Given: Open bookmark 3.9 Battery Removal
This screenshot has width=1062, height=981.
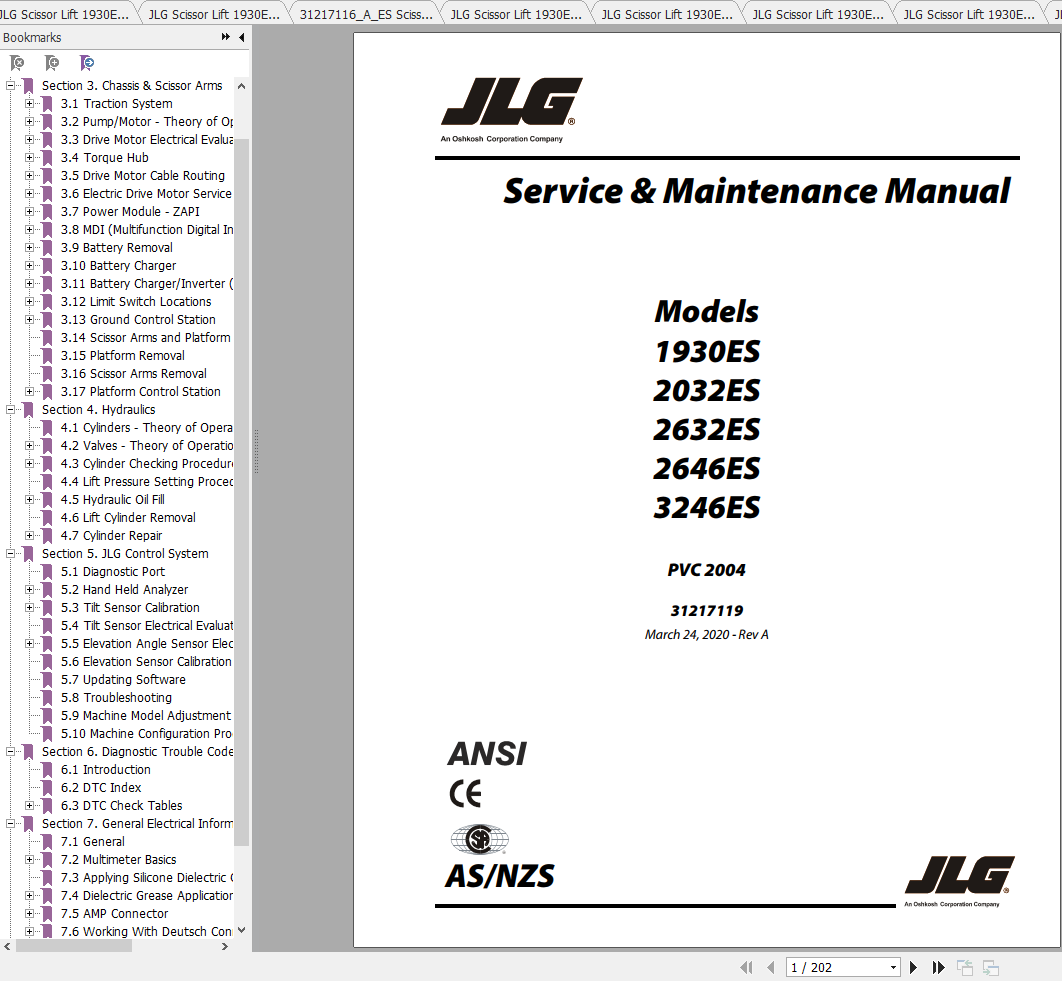Looking at the screenshot, I should (116, 248).
